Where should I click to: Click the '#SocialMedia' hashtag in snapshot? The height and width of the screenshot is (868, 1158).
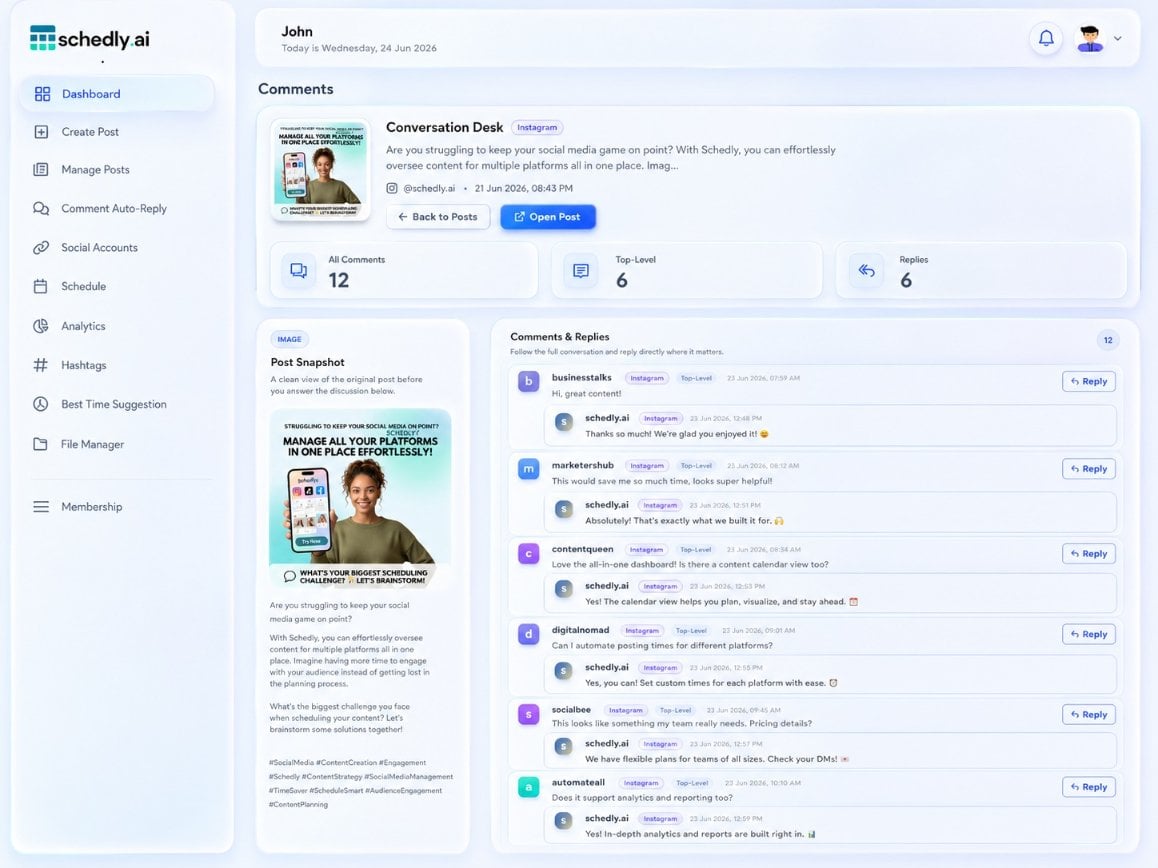point(291,762)
